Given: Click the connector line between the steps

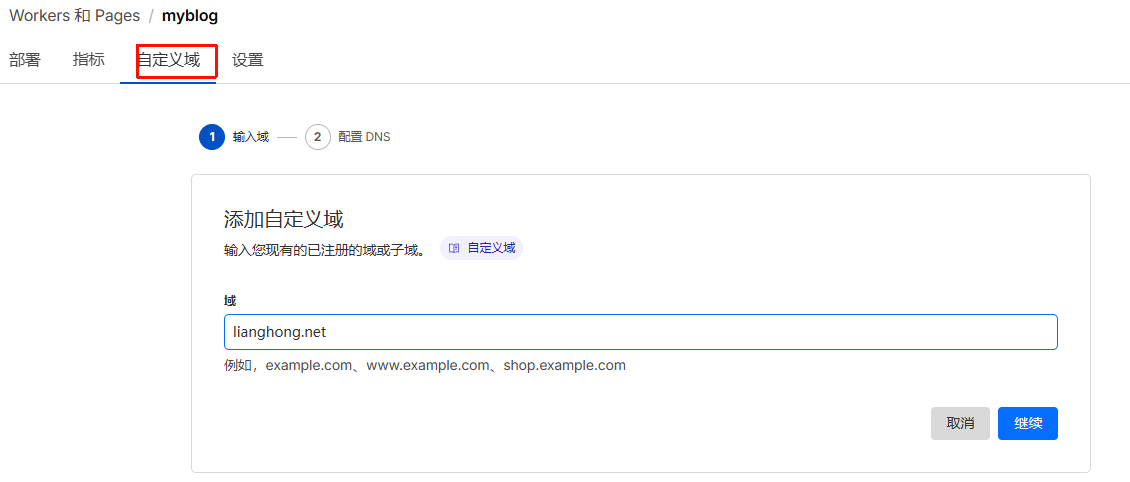Looking at the screenshot, I should click(287, 137).
